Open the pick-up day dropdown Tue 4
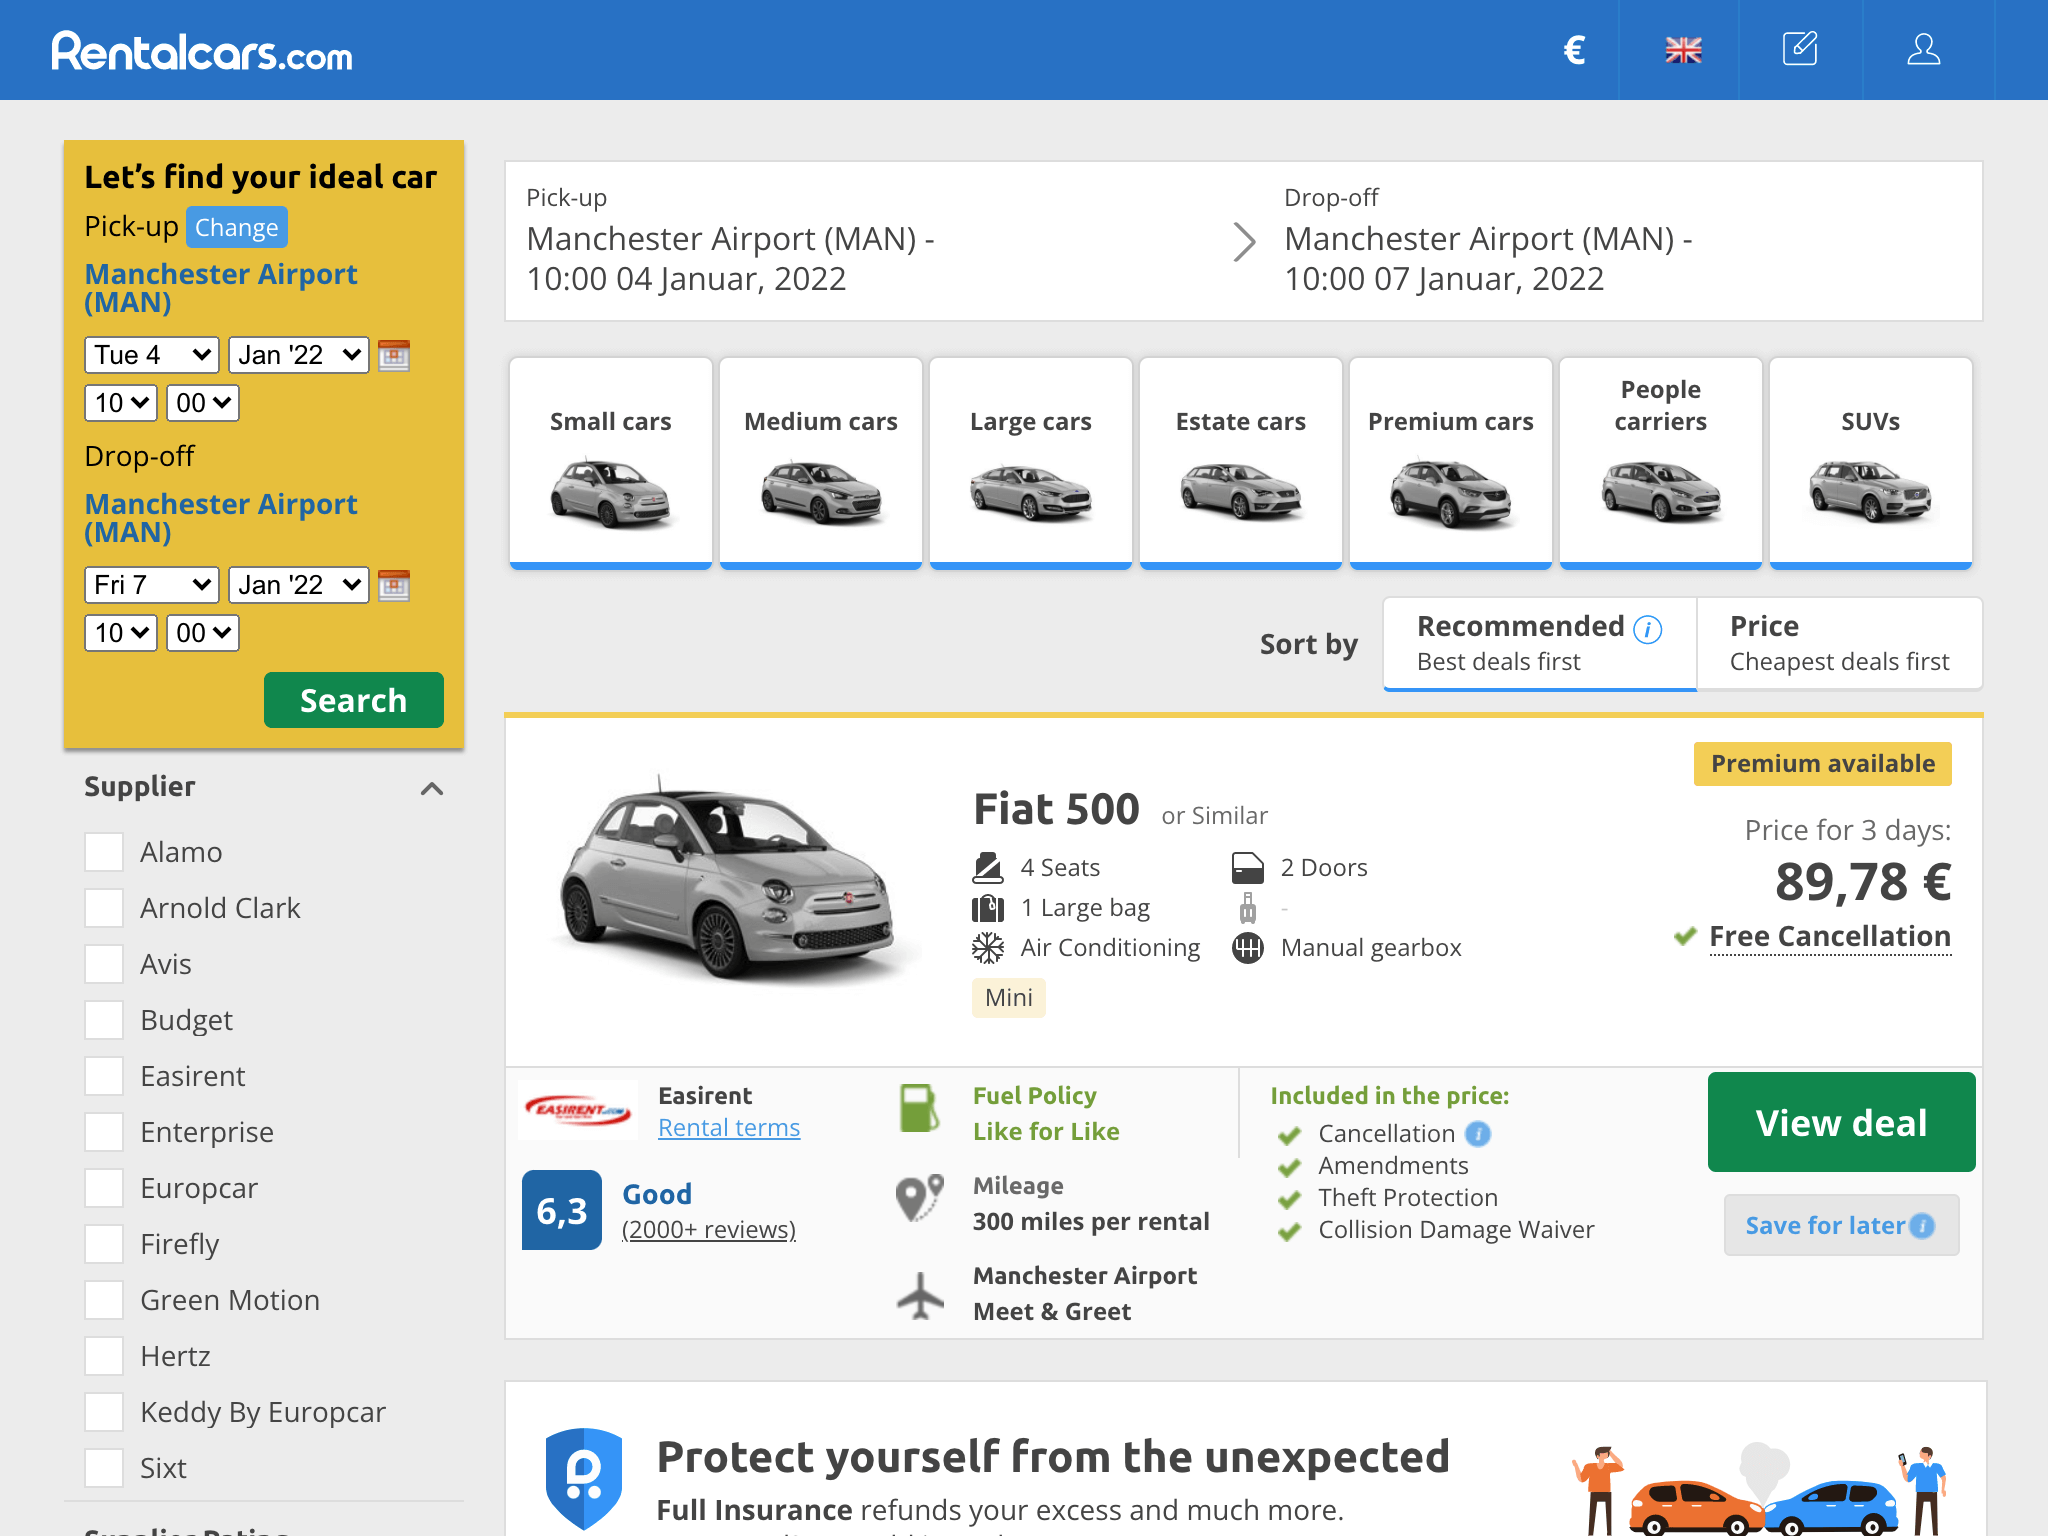This screenshot has height=1536, width=2048. [152, 355]
